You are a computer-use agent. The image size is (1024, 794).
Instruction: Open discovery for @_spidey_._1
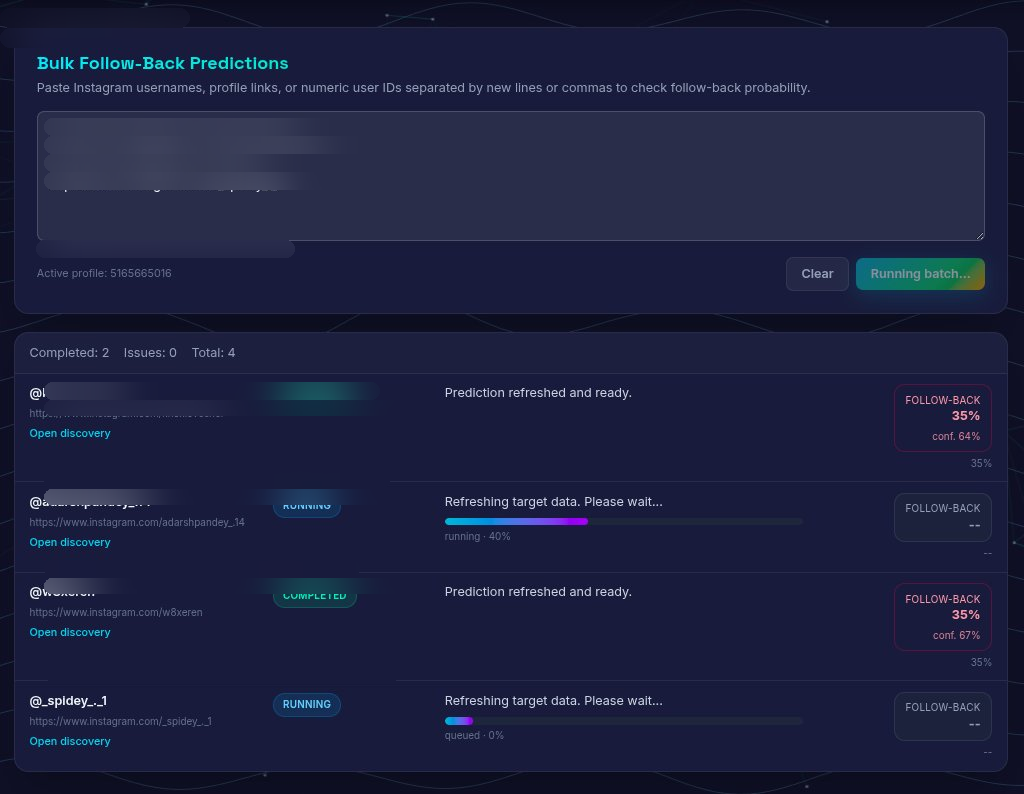(x=70, y=741)
